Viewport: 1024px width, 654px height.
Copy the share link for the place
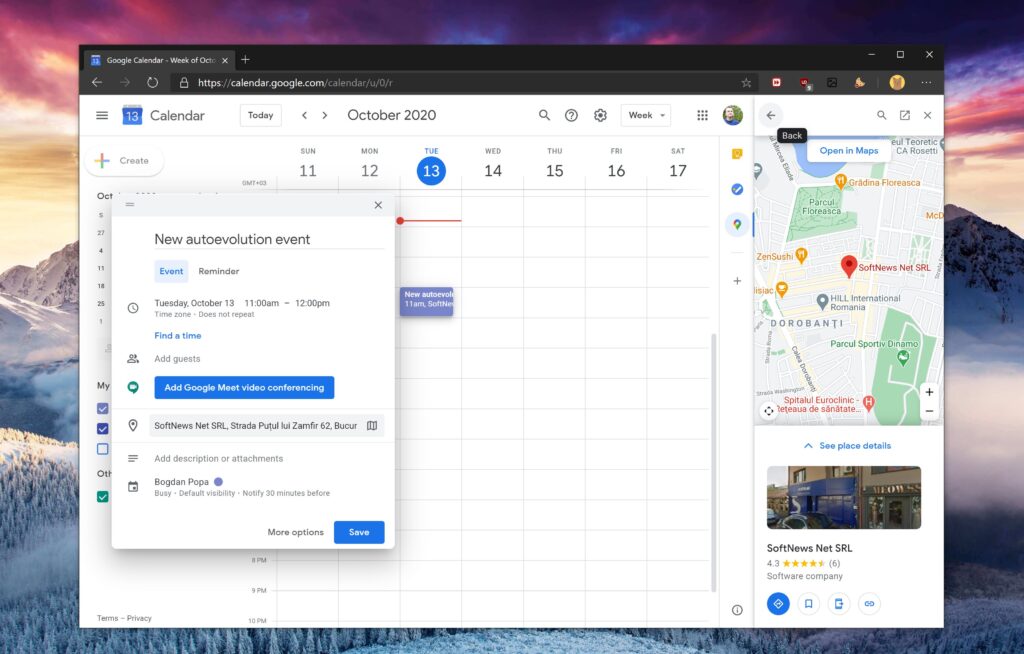869,603
